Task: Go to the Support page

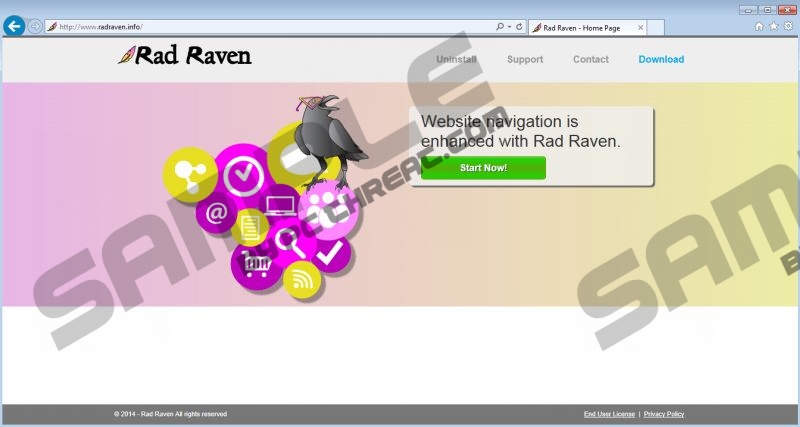Action: click(x=525, y=59)
